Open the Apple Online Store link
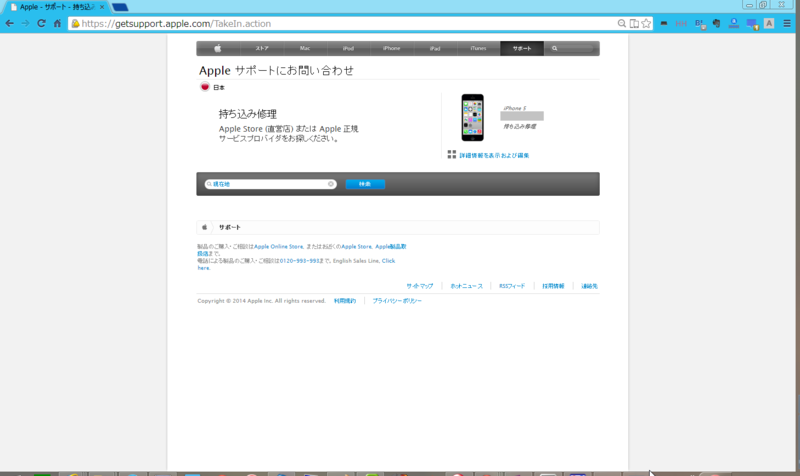The image size is (800, 476). point(279,246)
